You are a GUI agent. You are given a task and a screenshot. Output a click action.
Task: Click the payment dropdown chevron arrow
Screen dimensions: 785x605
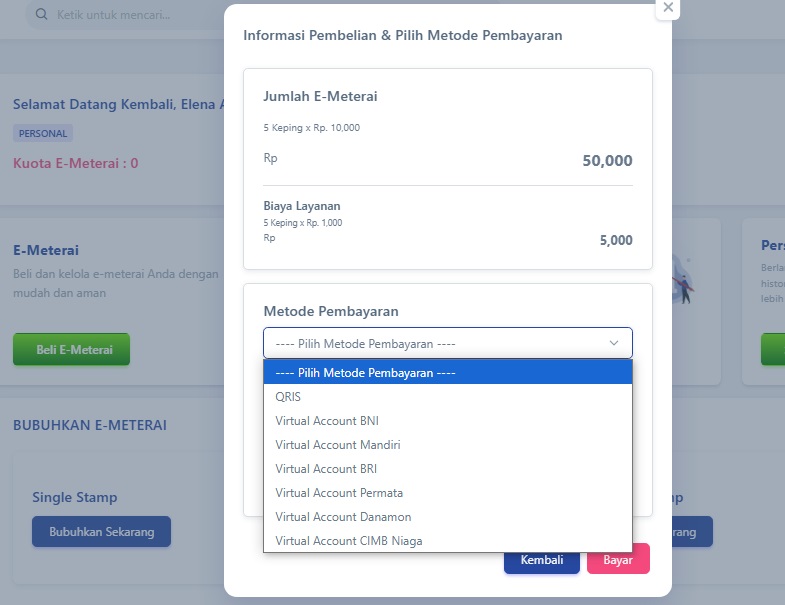(x=614, y=343)
